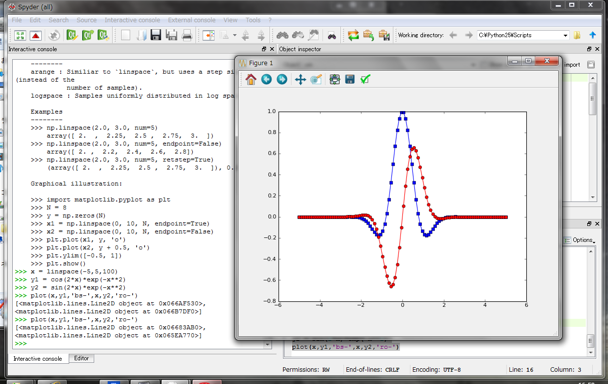The width and height of the screenshot is (608, 384).
Task: Switch to the Editor tab
Action: point(81,358)
